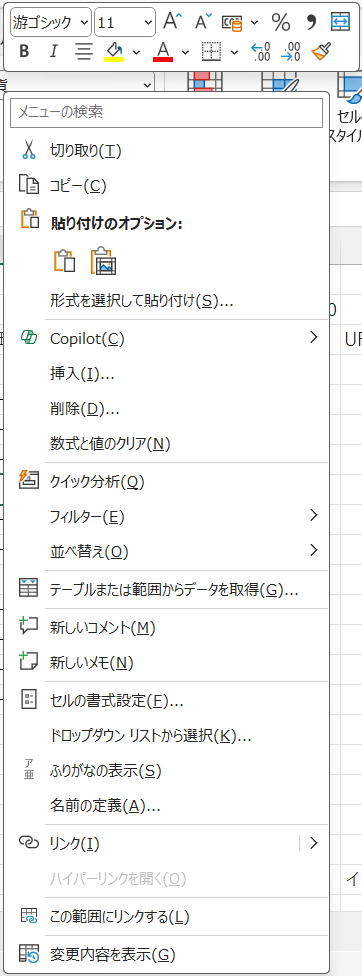The image size is (362, 976).
Task: Apply yellow fill color bucket
Action: tap(114, 52)
